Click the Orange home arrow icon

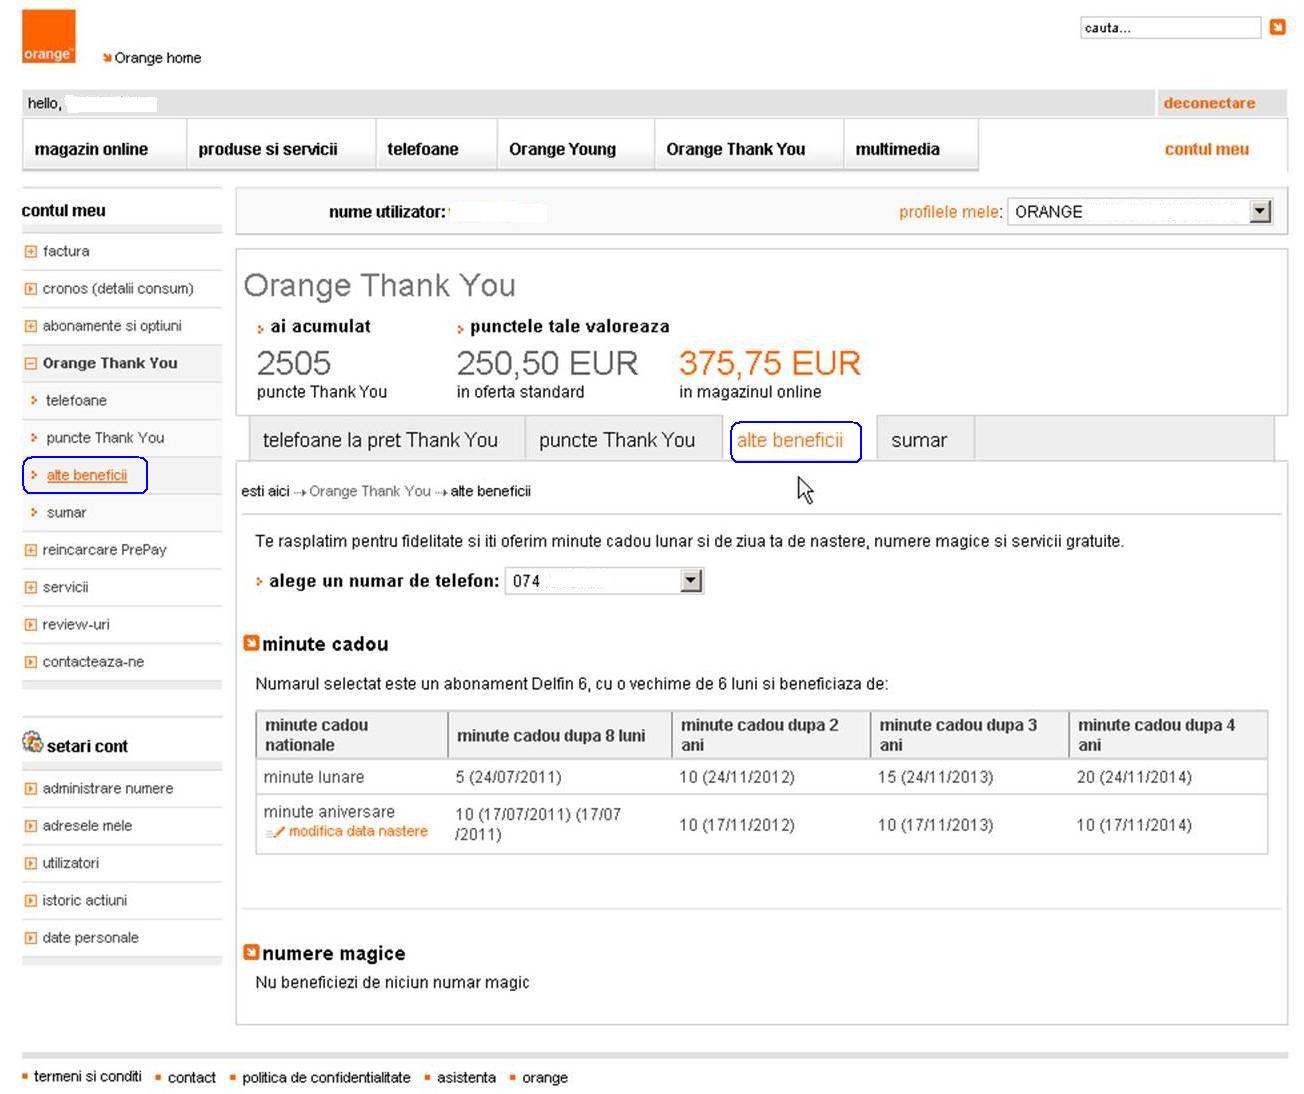pyautogui.click(x=107, y=58)
